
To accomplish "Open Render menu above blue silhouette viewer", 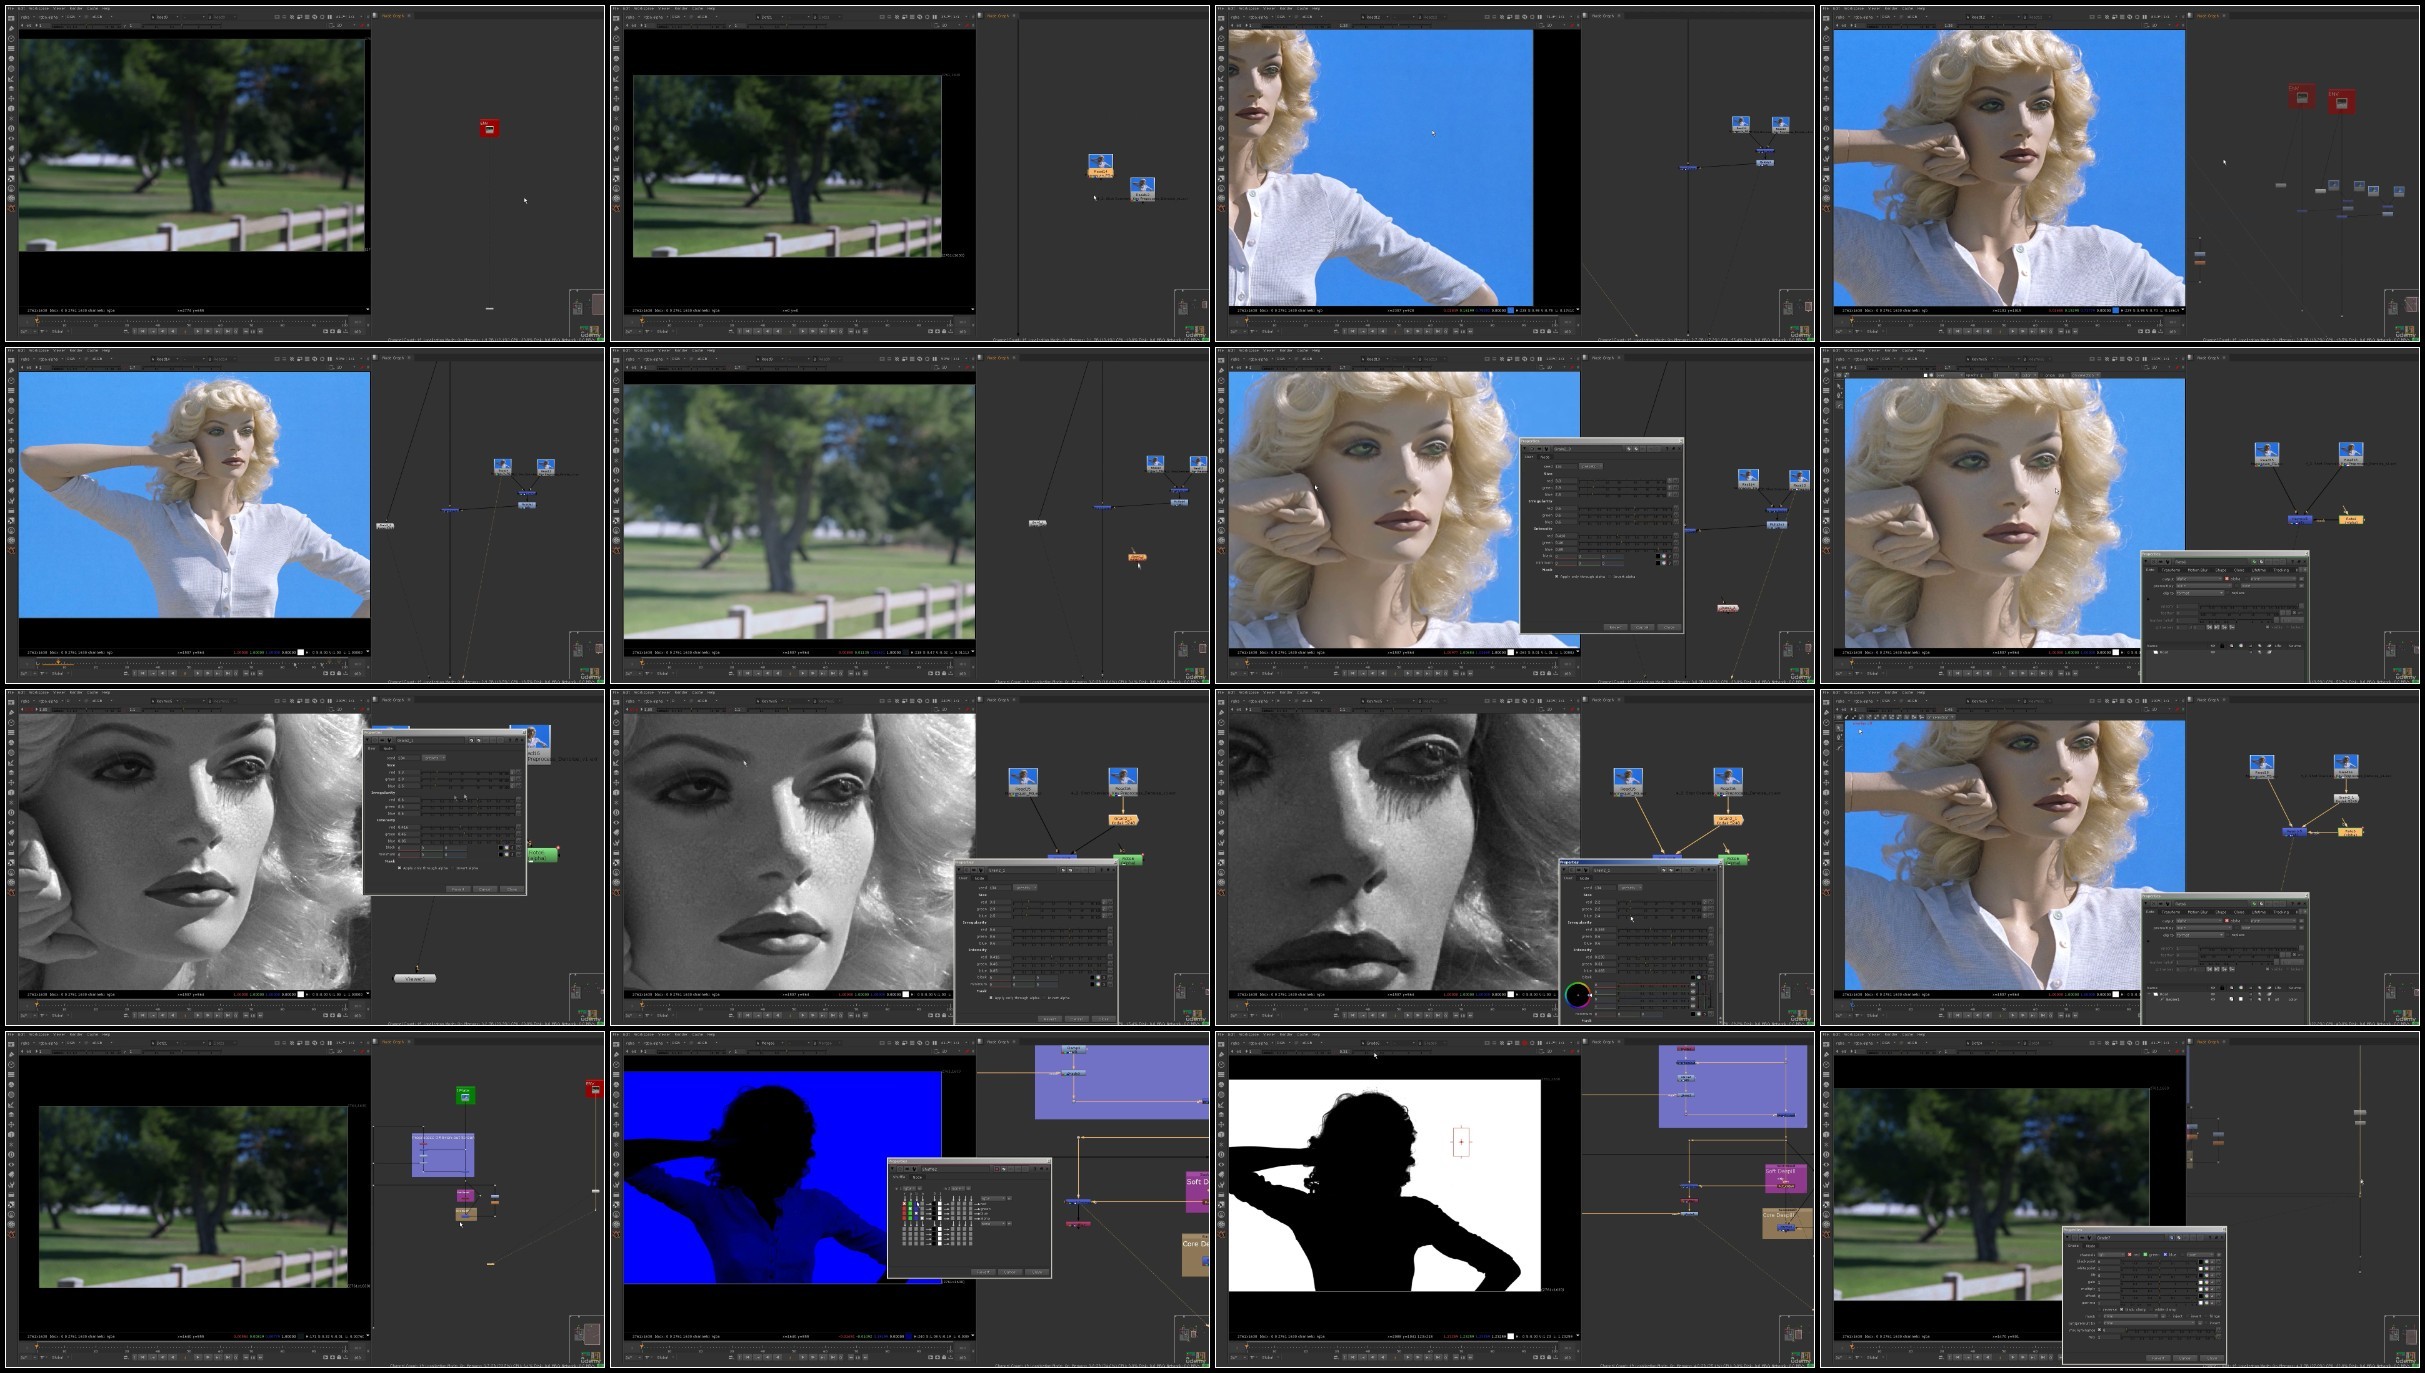I will click(x=681, y=1035).
